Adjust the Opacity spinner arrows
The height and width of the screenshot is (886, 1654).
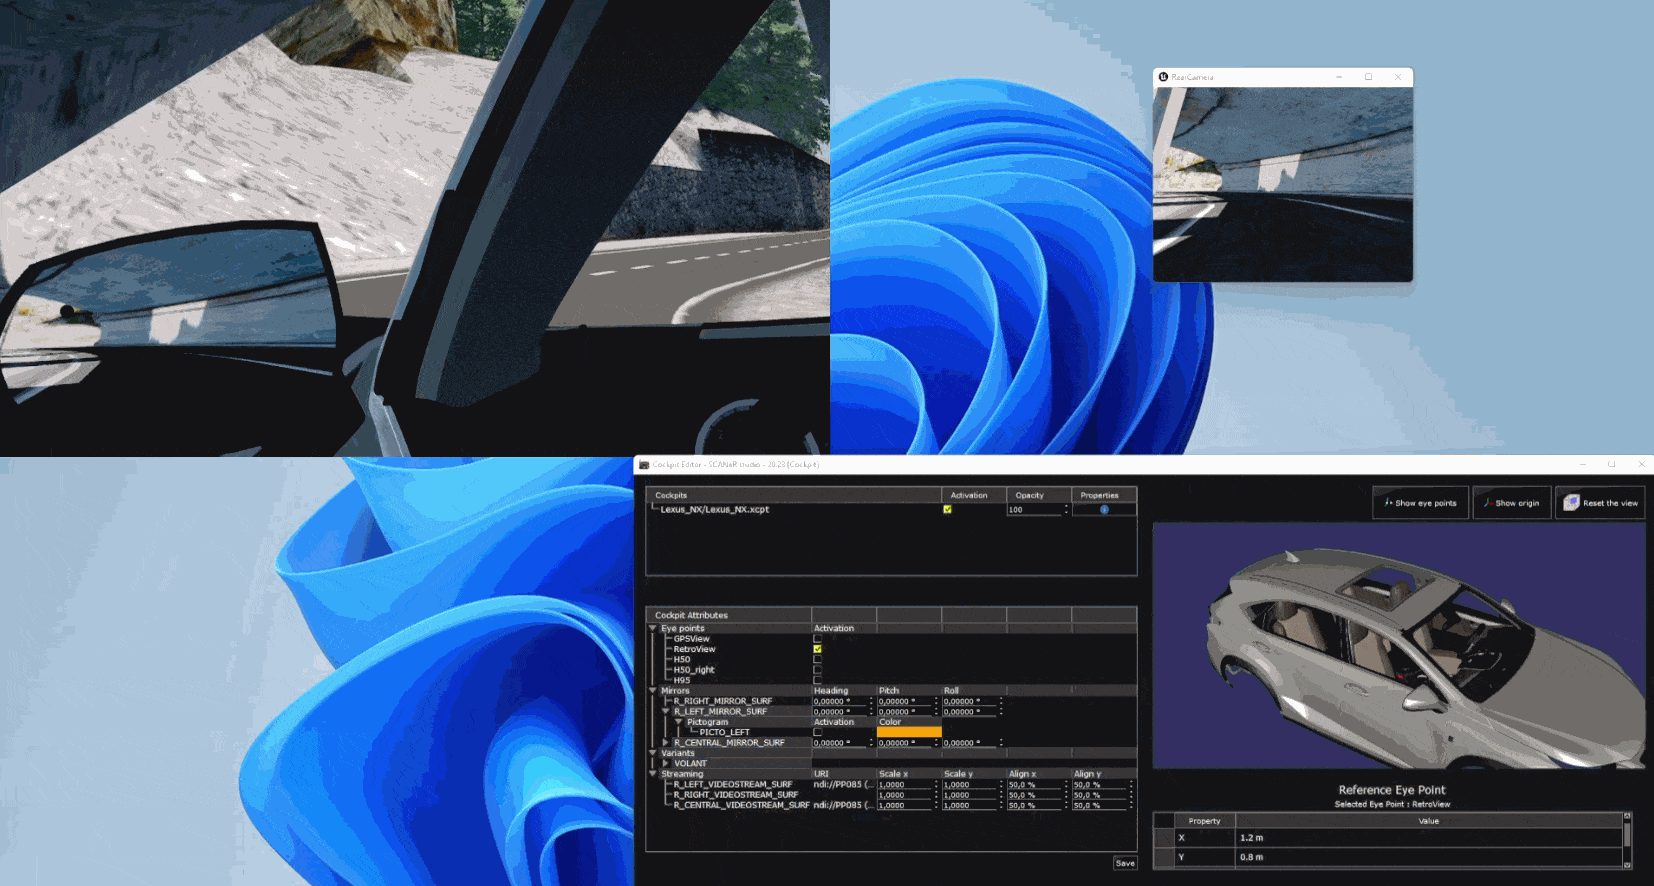click(1066, 510)
